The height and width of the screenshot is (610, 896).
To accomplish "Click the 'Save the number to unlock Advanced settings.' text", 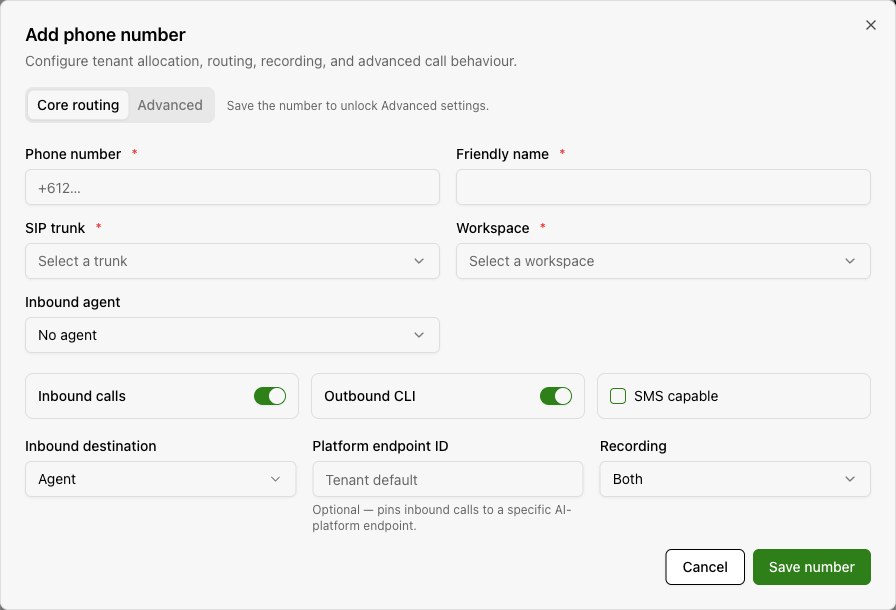I will click(358, 106).
